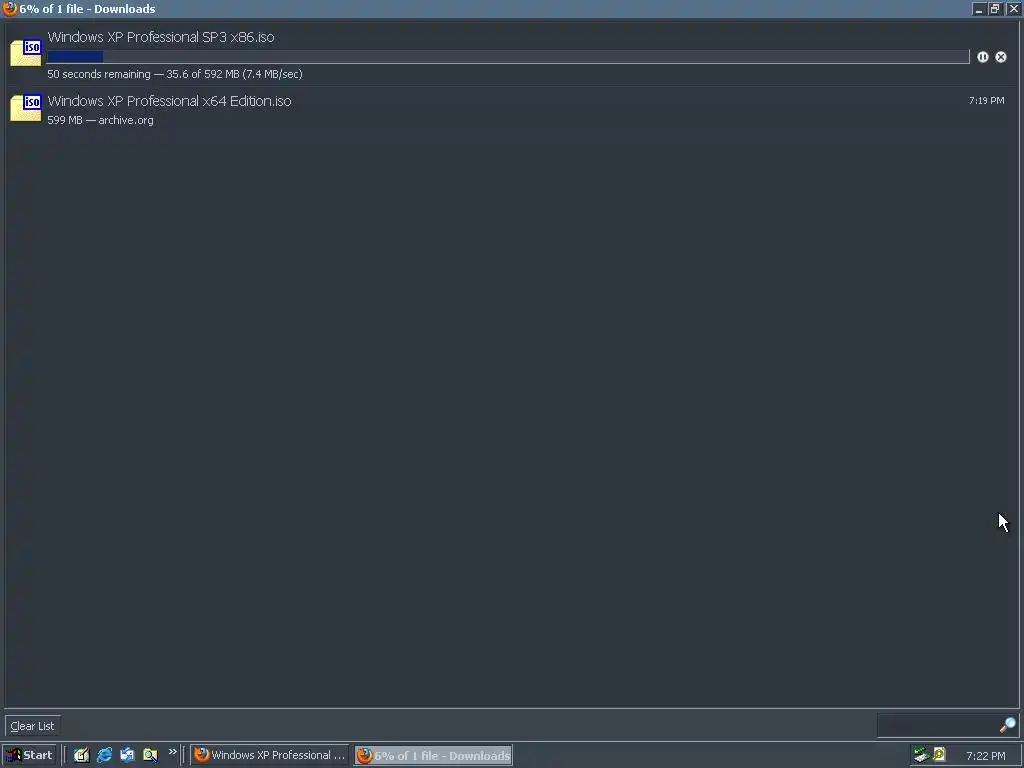This screenshot has height=768, width=1024.
Task: Focus the downloads search field
Action: [x=937, y=725]
